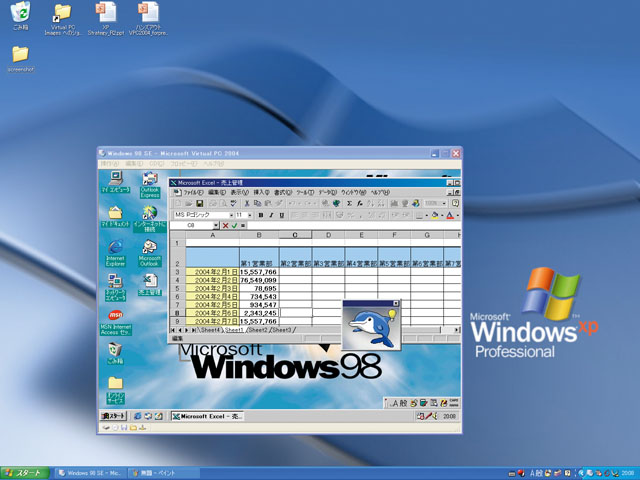This screenshot has width=640, height=480.
Task: Click the Cut scissors icon in Excel
Action: coord(247,203)
